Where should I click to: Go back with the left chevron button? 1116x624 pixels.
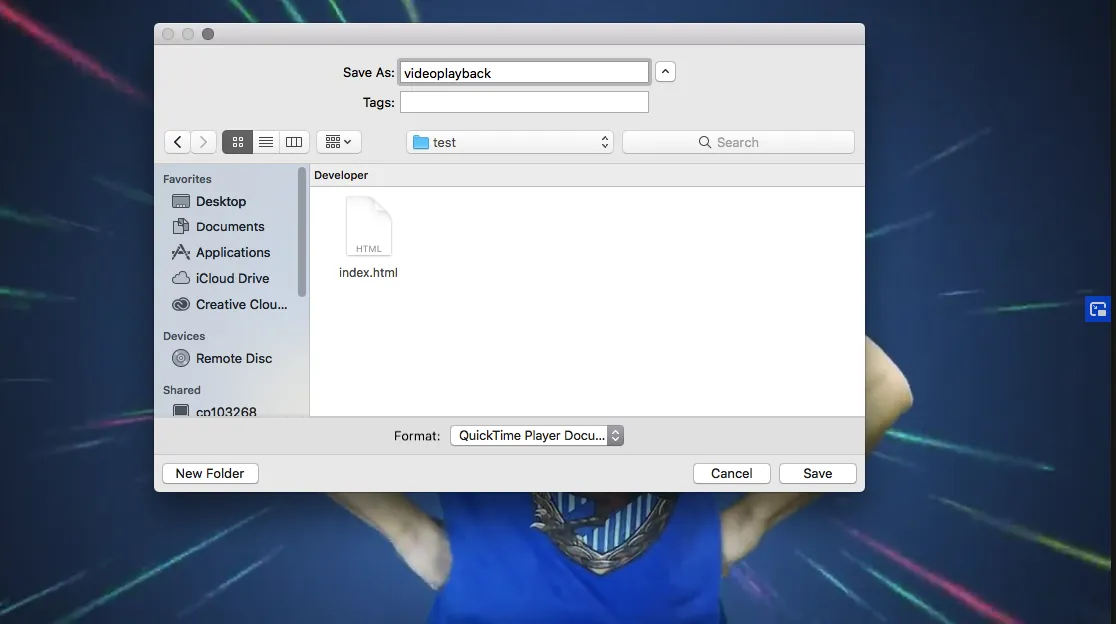click(177, 142)
